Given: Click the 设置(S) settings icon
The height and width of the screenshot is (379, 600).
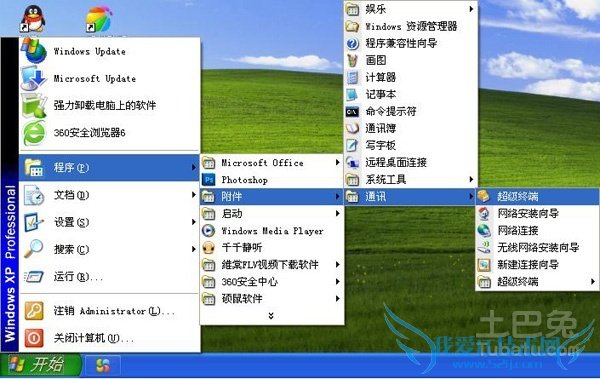Looking at the screenshot, I should click(34, 222).
